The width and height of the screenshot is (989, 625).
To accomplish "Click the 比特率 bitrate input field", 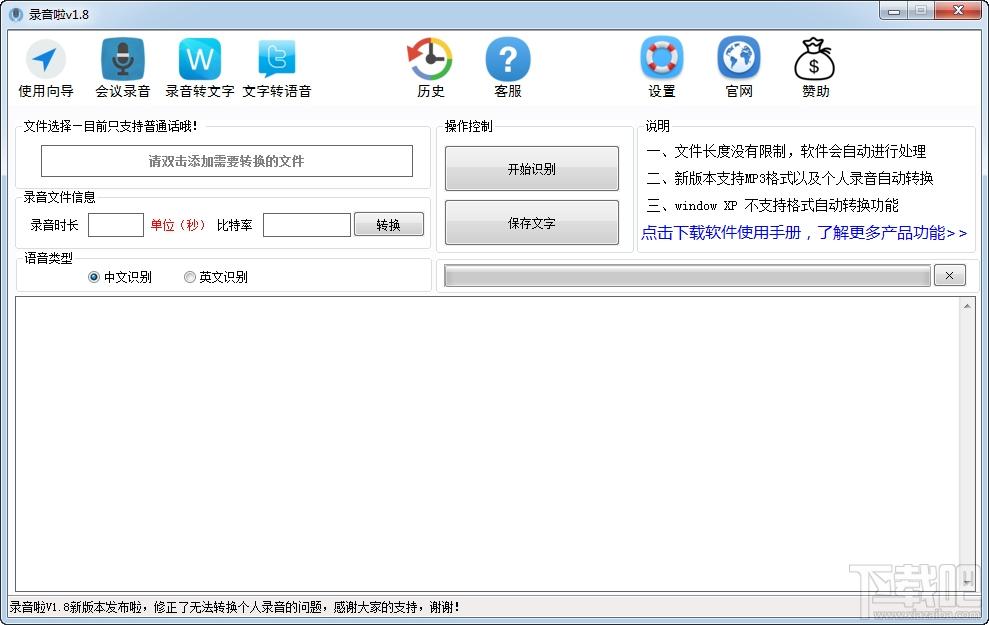I will (x=306, y=225).
